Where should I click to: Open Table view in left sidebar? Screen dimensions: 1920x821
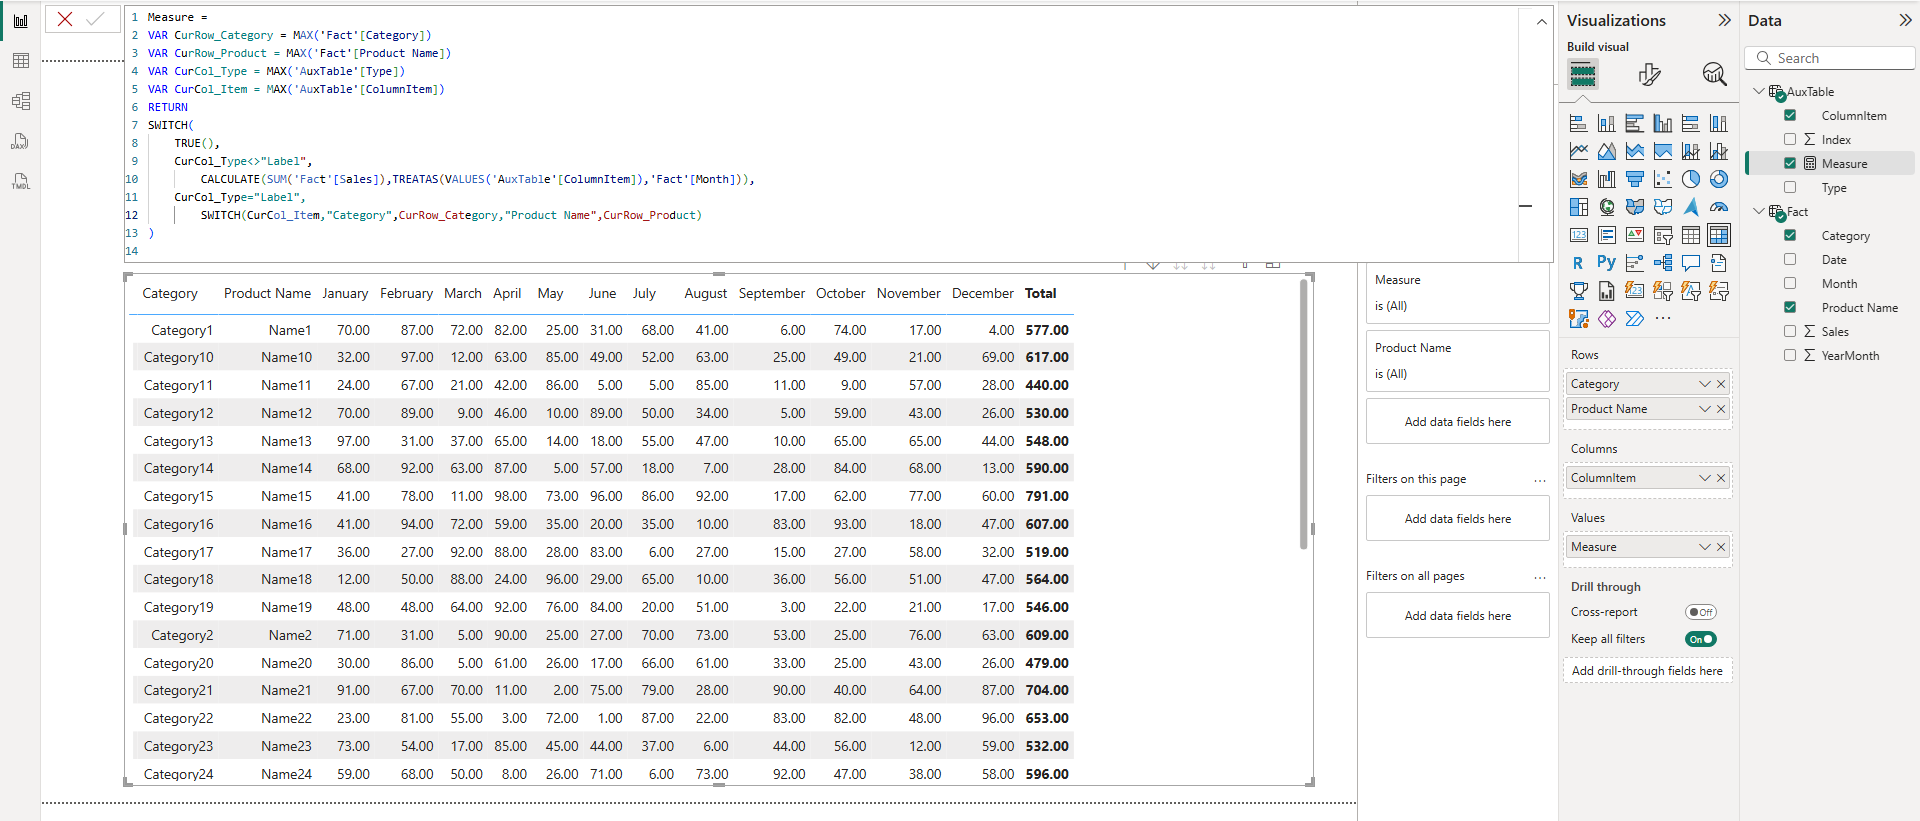click(x=20, y=61)
